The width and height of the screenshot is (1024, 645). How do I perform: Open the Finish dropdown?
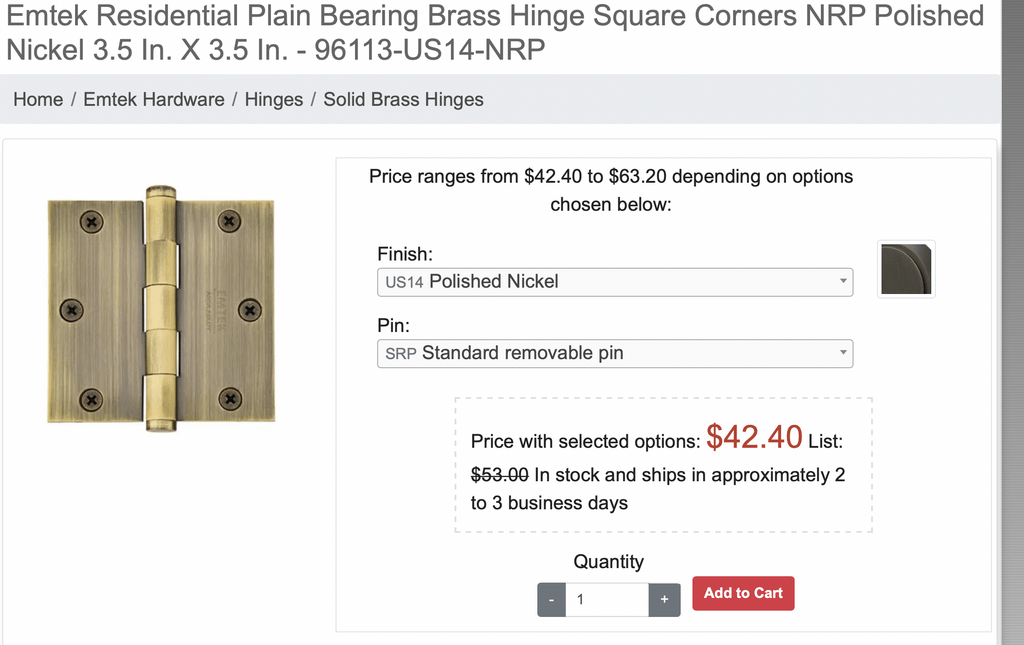[x=615, y=282]
